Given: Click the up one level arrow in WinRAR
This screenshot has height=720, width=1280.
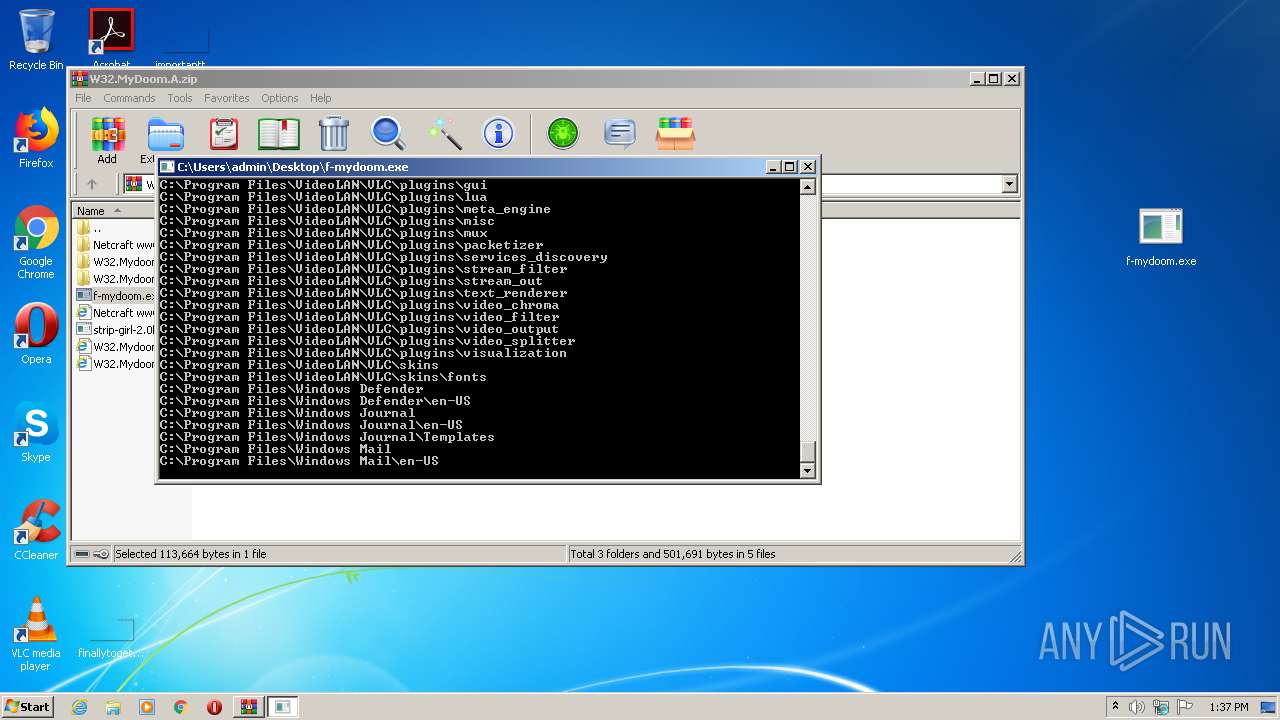Looking at the screenshot, I should point(92,184).
